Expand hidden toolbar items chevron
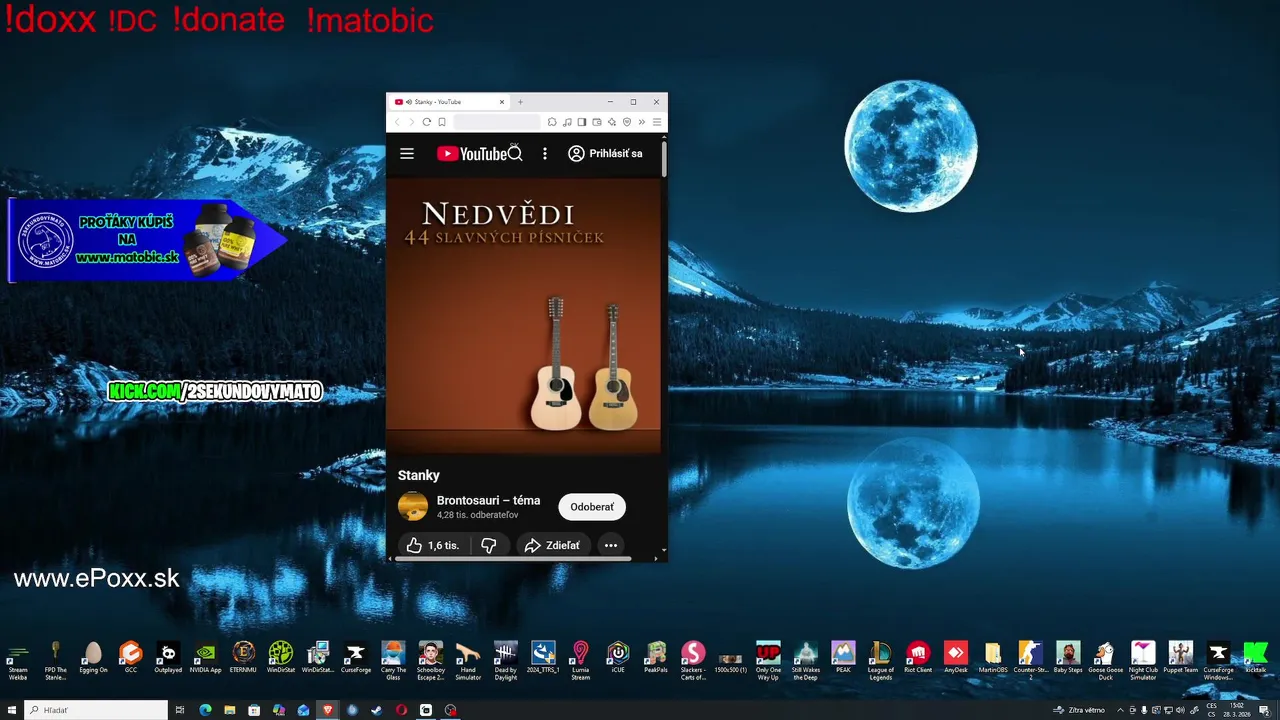 [x=642, y=122]
